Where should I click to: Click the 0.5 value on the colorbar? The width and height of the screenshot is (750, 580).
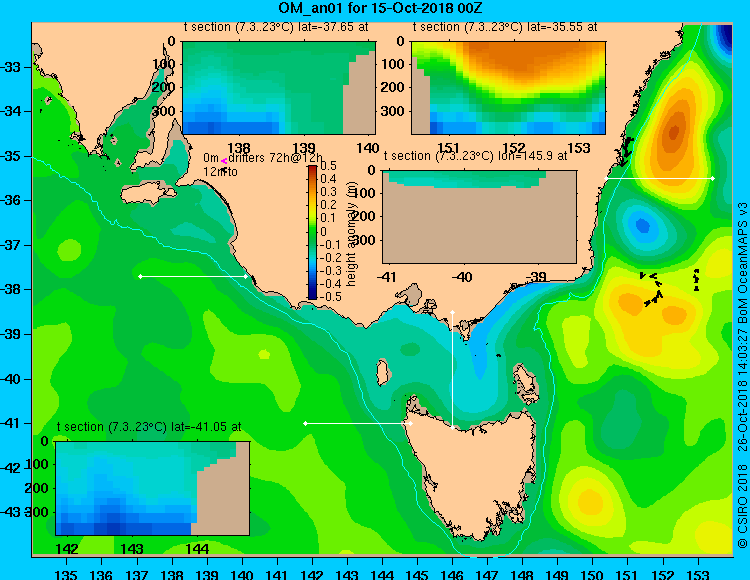328,166
